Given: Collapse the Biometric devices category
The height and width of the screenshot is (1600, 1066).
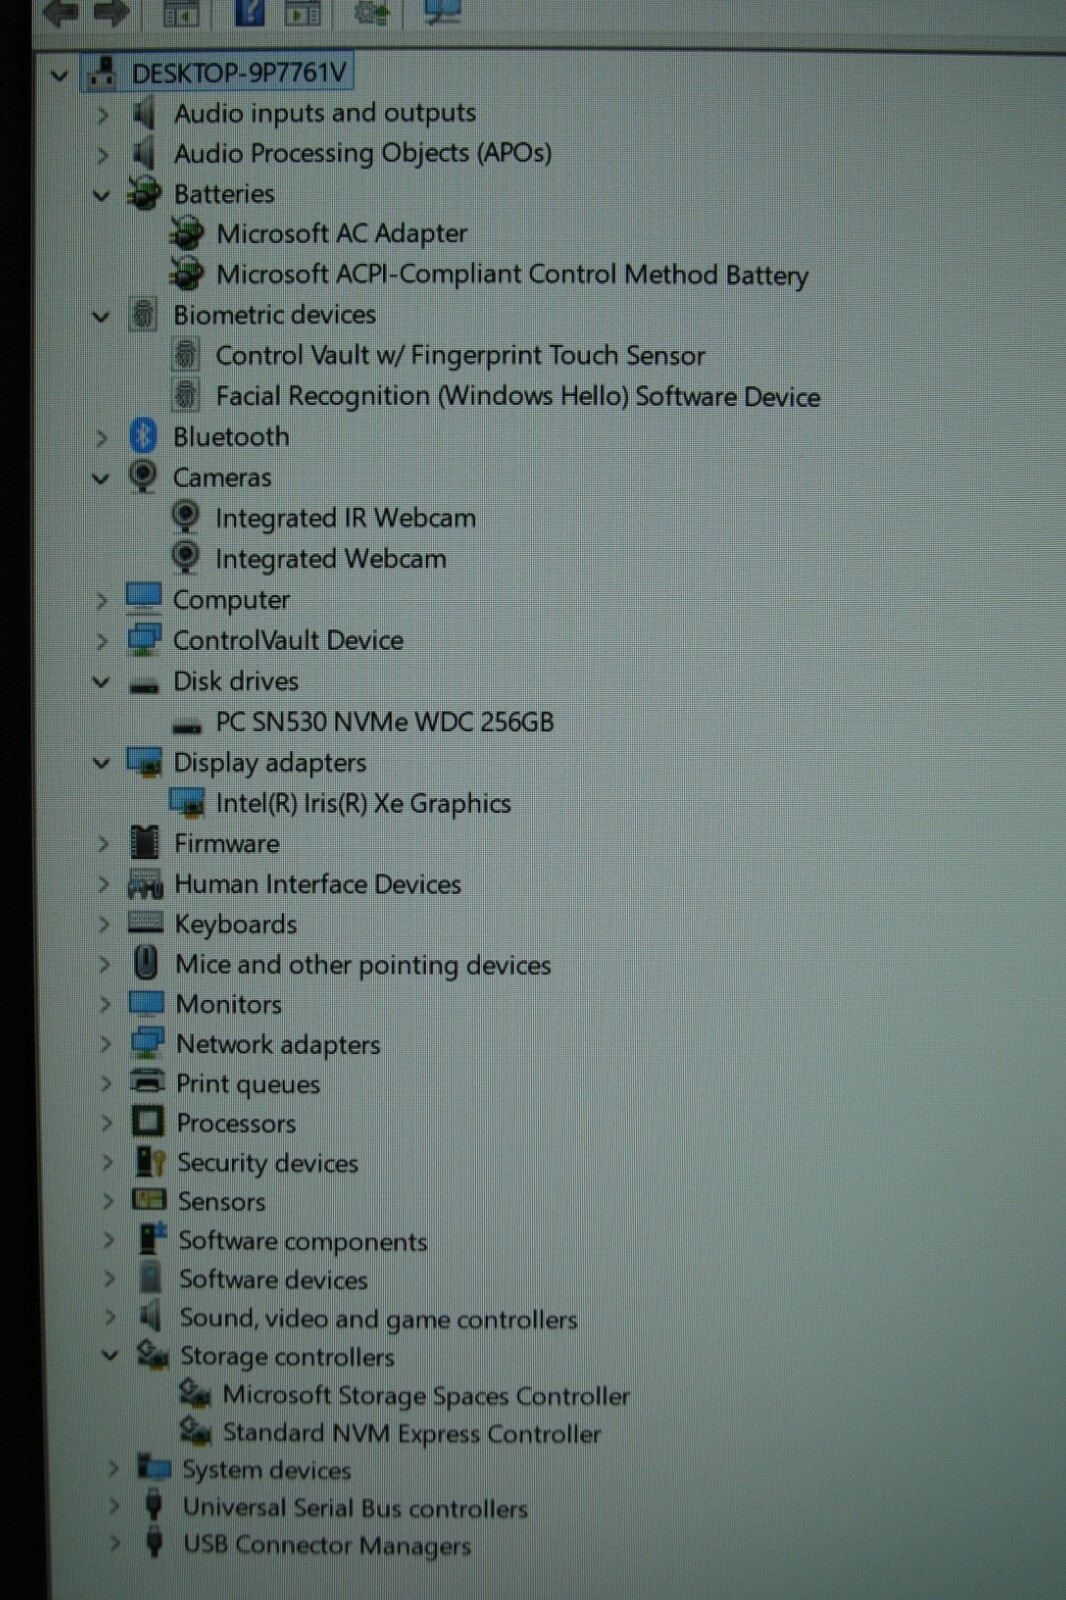Looking at the screenshot, I should tap(101, 317).
